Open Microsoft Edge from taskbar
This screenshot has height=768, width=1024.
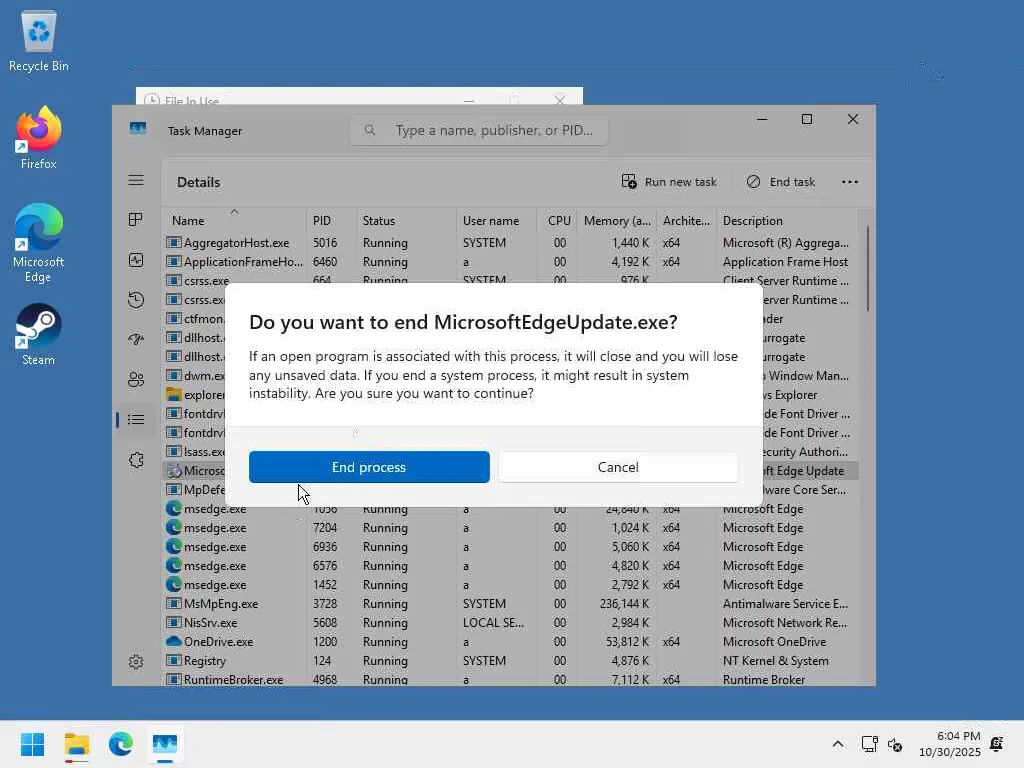(121, 744)
